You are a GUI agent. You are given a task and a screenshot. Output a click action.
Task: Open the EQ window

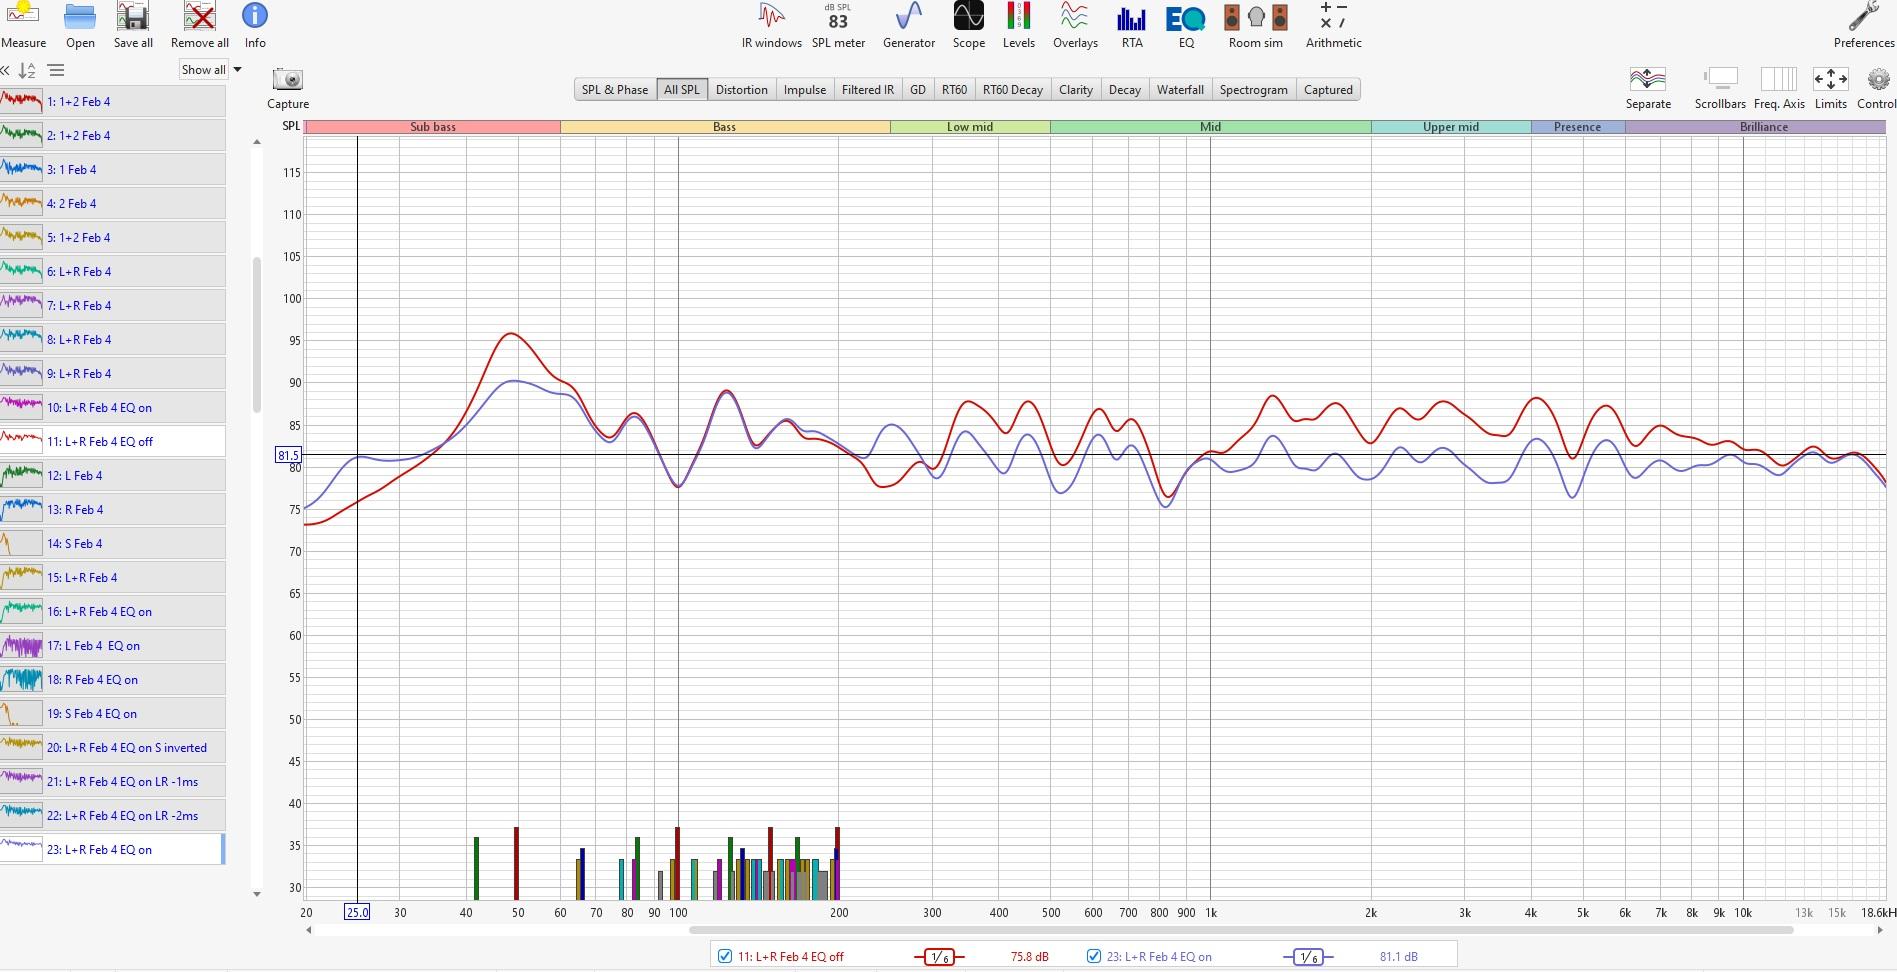[1186, 25]
